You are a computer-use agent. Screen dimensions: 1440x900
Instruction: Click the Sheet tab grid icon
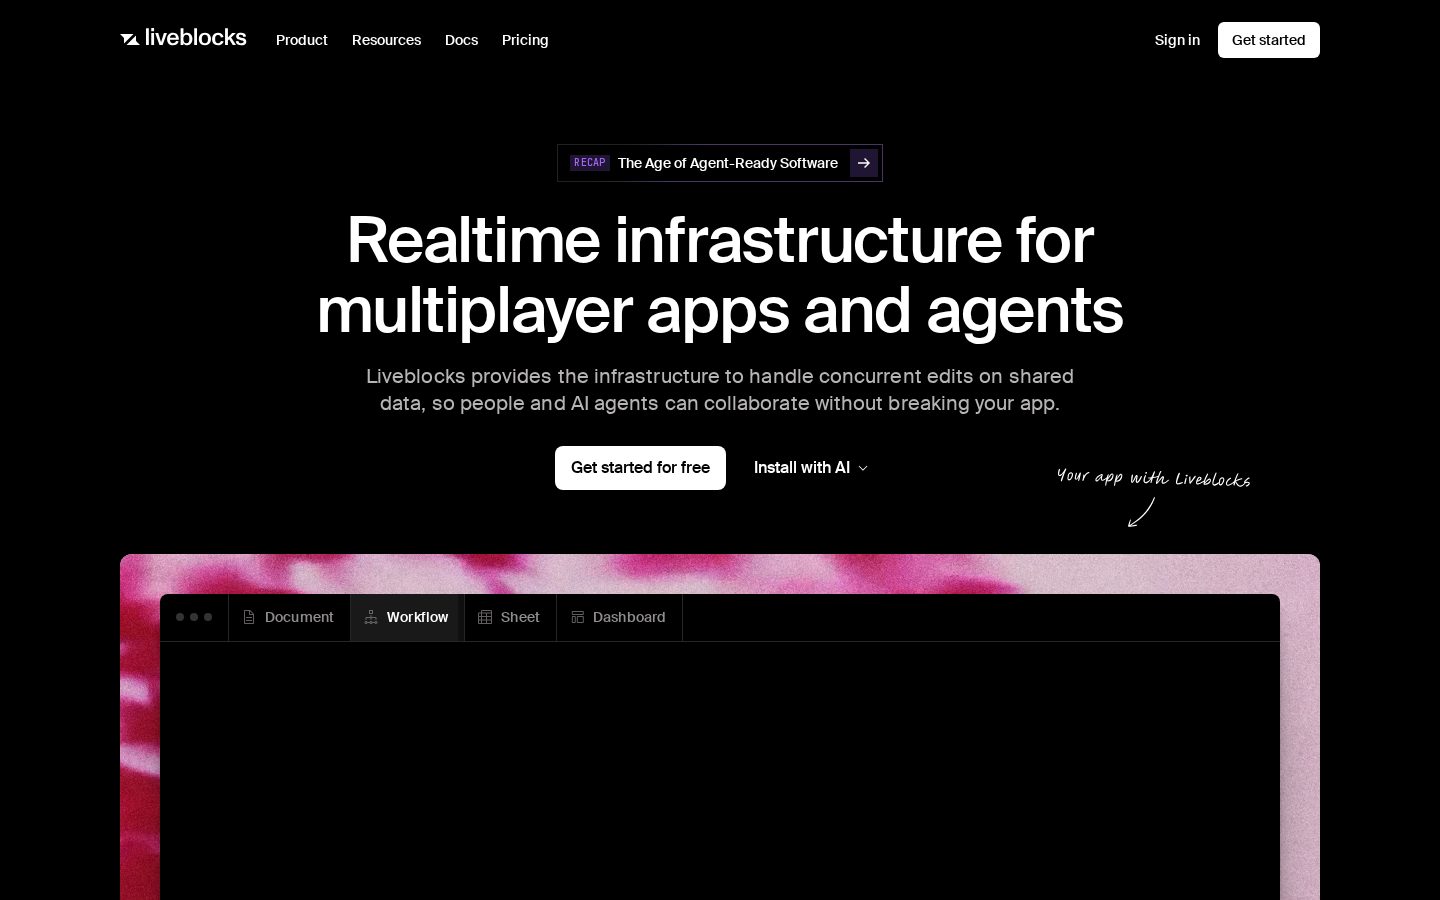pos(485,617)
